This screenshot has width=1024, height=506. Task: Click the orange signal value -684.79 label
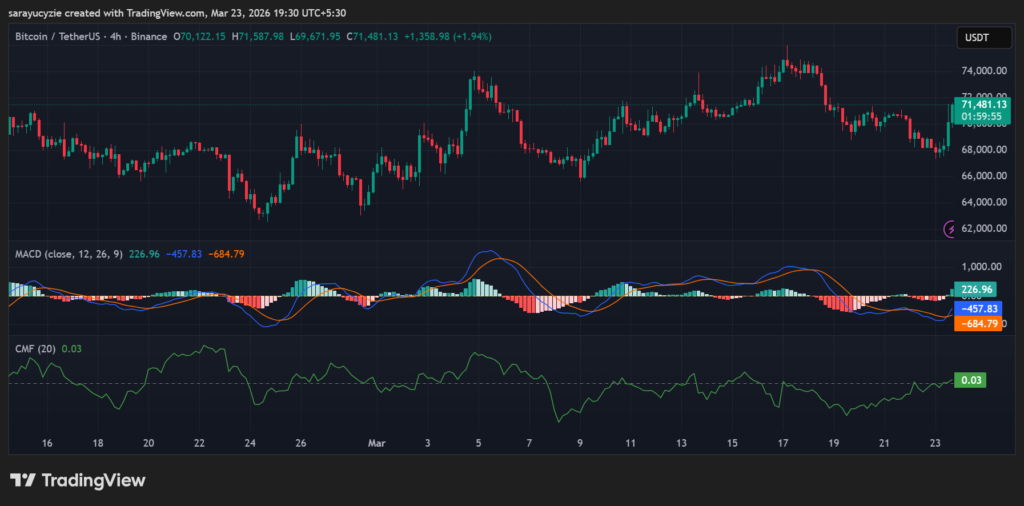975,324
